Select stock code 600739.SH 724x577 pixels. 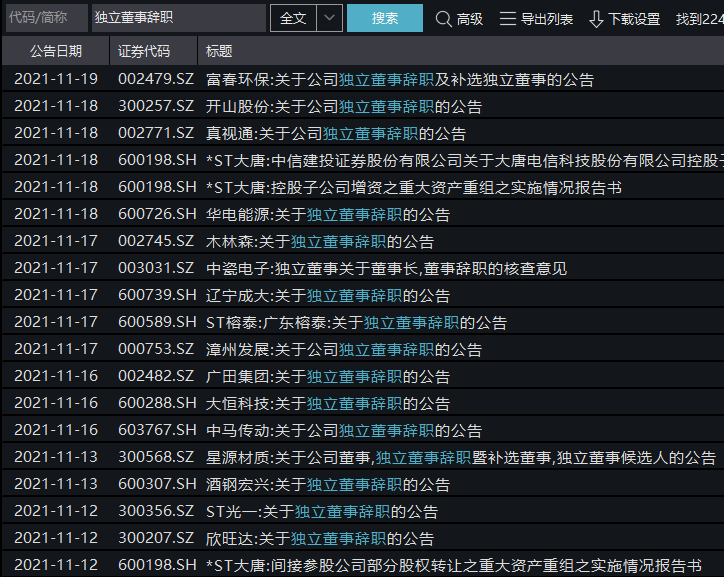coord(157,295)
